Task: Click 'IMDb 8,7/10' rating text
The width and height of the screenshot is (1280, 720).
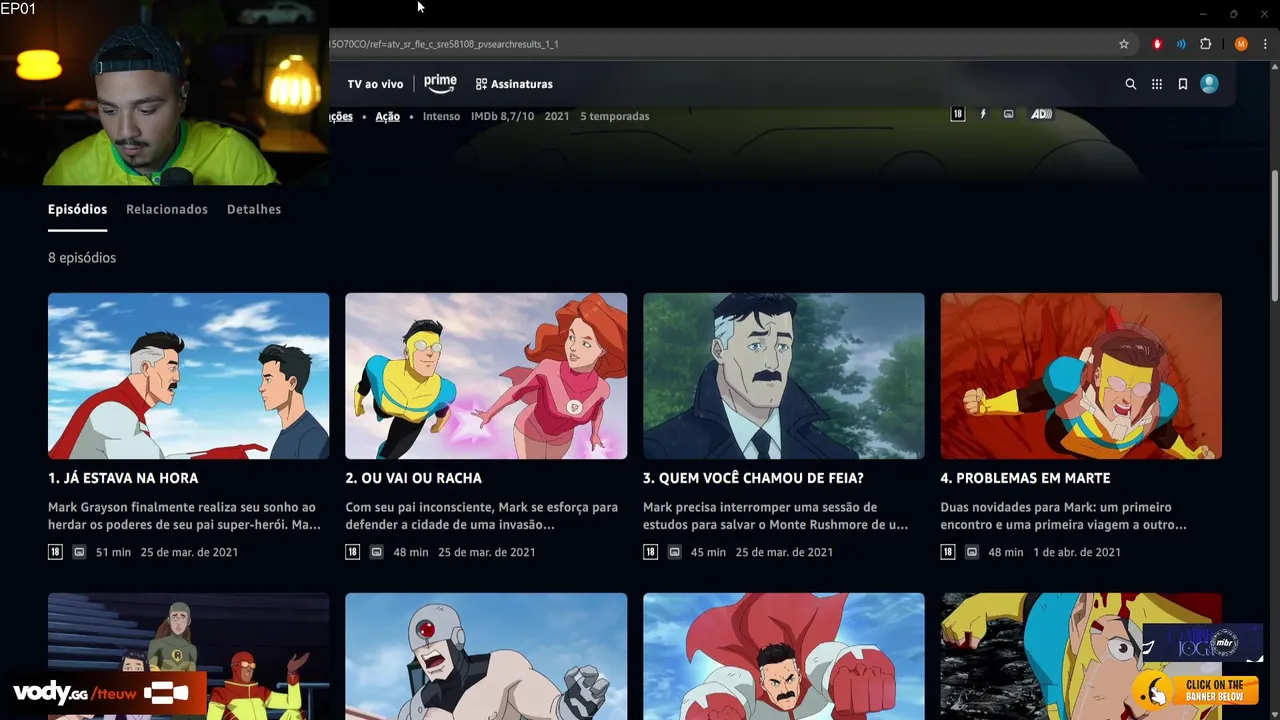Action: 502,116
